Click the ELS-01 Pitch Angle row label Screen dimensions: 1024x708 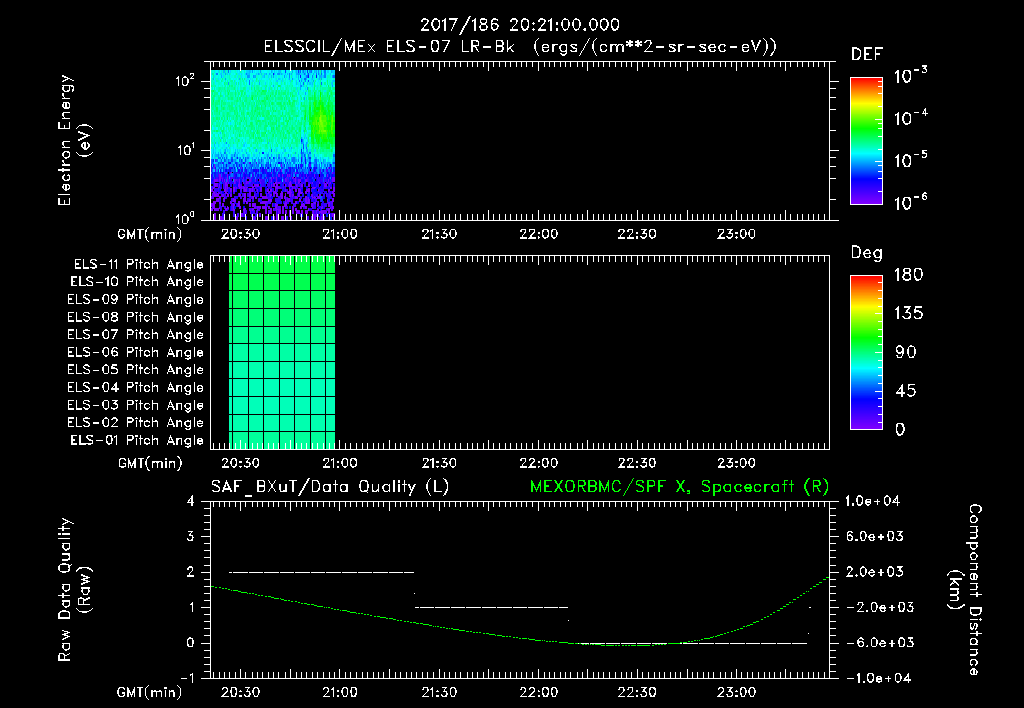coord(137,441)
